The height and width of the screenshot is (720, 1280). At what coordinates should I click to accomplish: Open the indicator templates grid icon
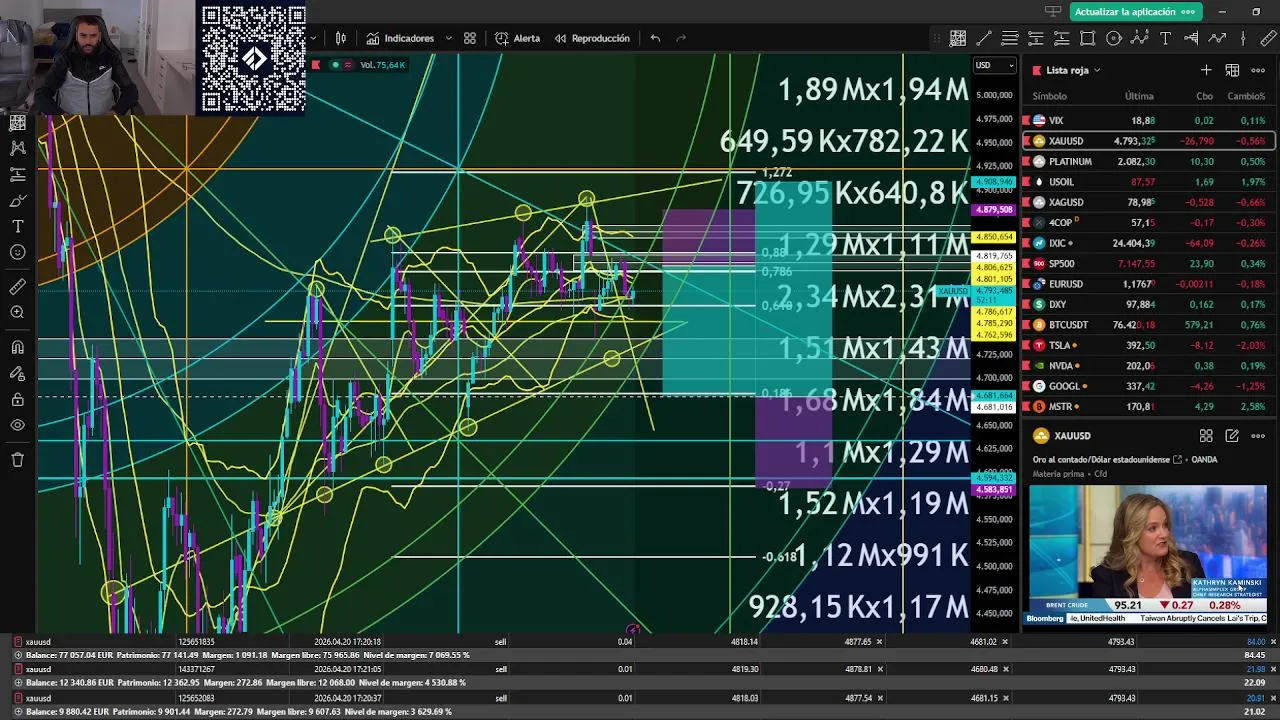pyautogui.click(x=470, y=38)
